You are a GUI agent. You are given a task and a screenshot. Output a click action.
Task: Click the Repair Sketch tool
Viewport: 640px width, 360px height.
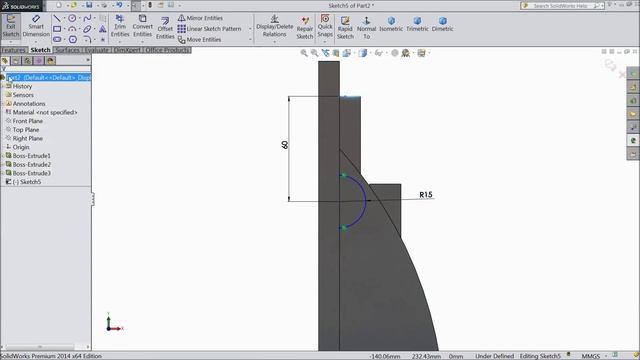[x=304, y=28]
